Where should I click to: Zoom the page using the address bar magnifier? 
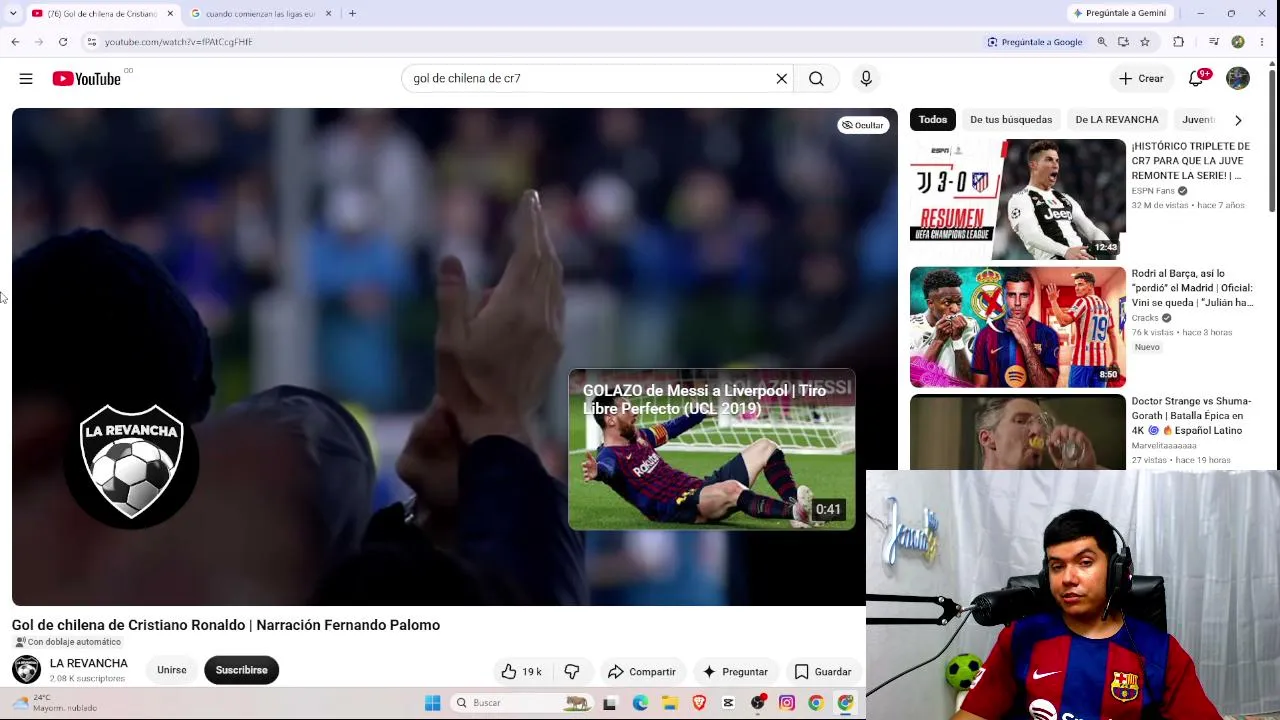pyautogui.click(x=1102, y=42)
